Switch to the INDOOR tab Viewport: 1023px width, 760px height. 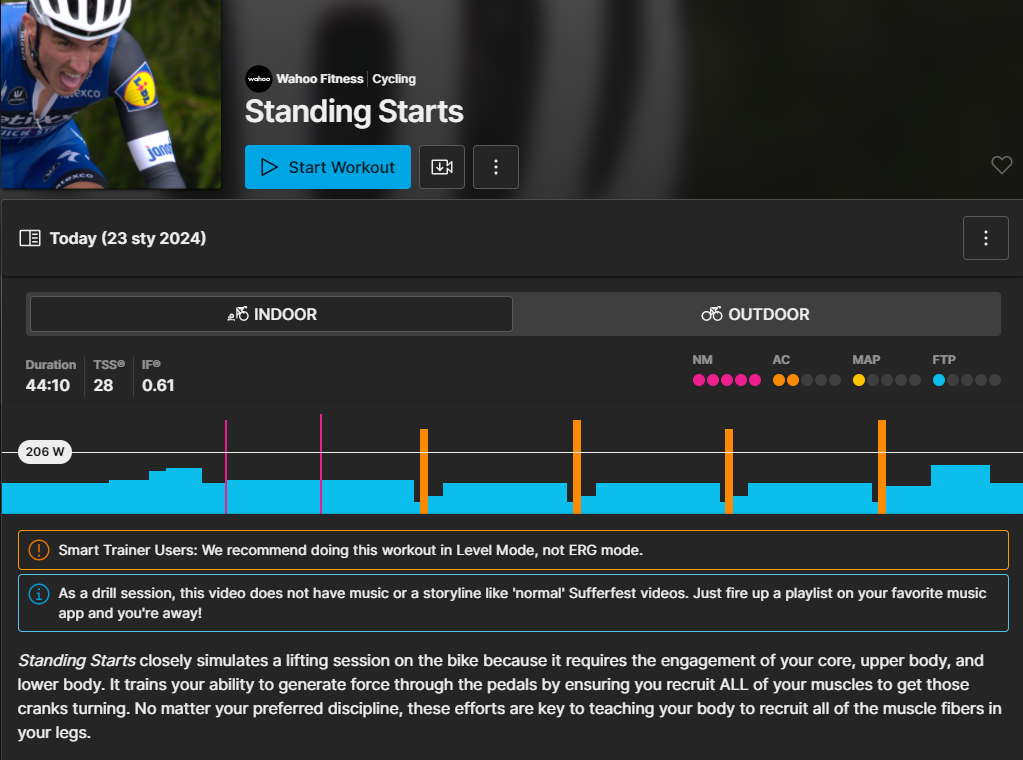click(x=271, y=314)
